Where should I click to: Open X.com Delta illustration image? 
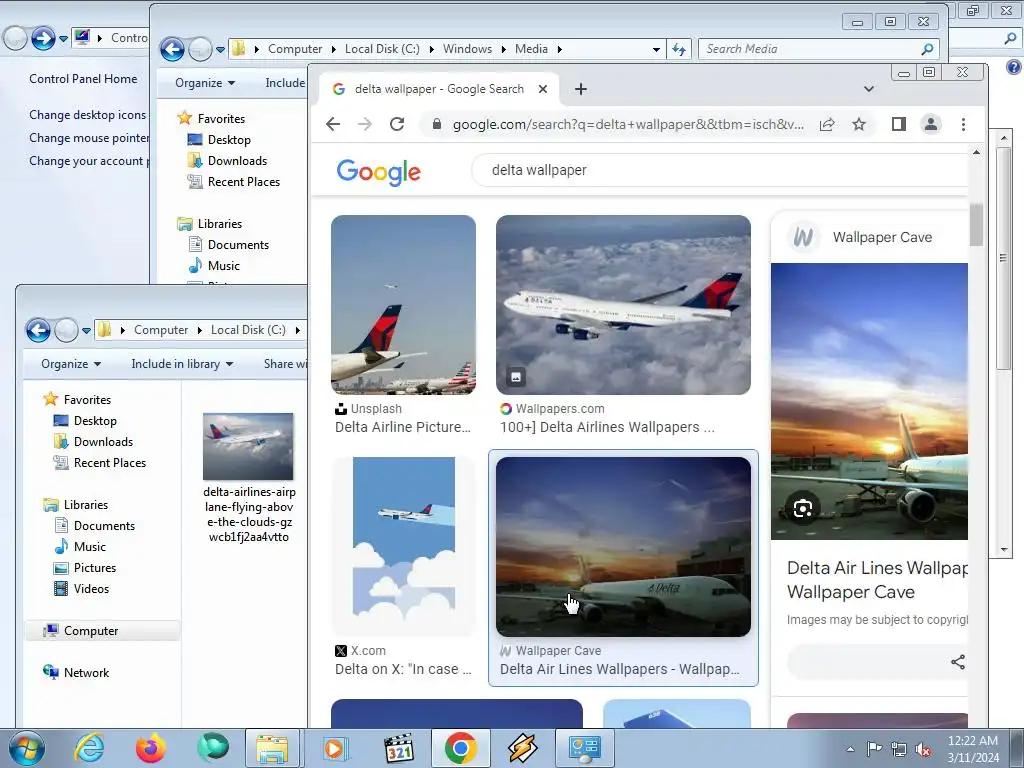[404, 546]
